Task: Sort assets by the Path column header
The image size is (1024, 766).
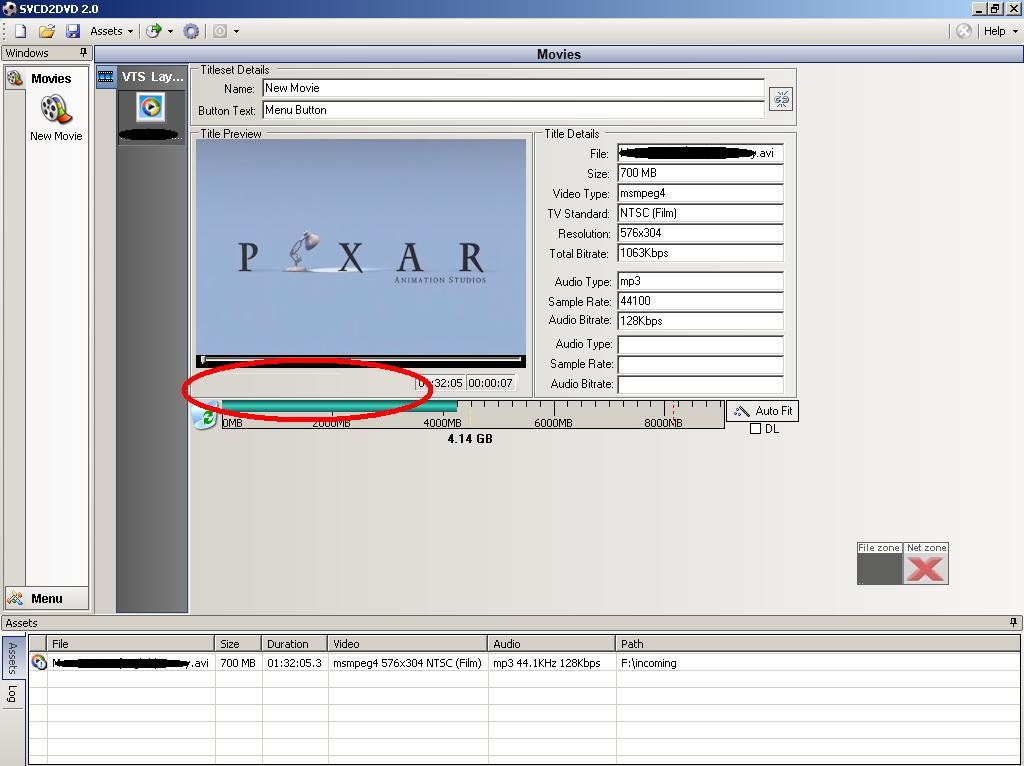Action: point(818,644)
